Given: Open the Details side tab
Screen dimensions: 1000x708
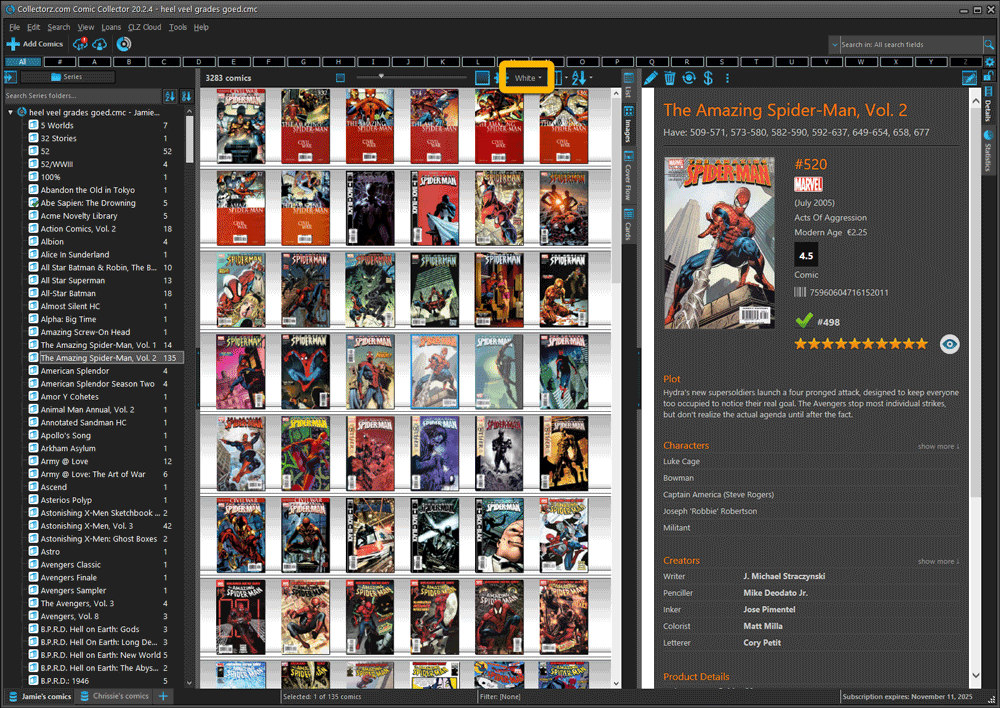Looking at the screenshot, I should (989, 105).
